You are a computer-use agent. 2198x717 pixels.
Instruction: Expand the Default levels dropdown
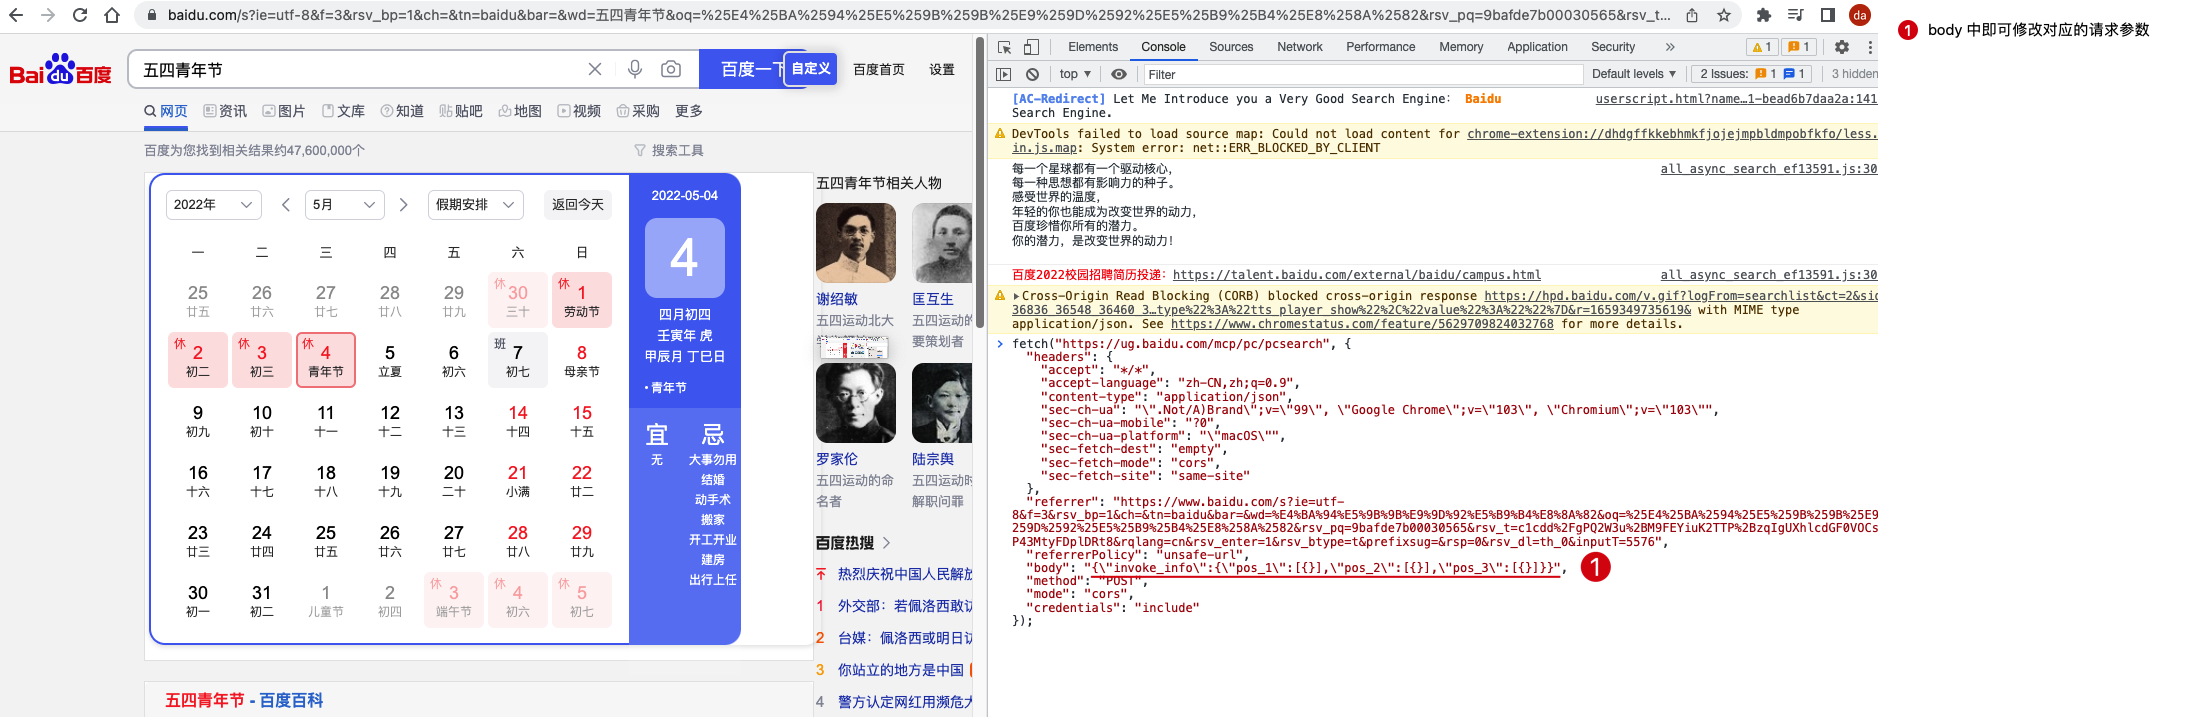point(1633,74)
